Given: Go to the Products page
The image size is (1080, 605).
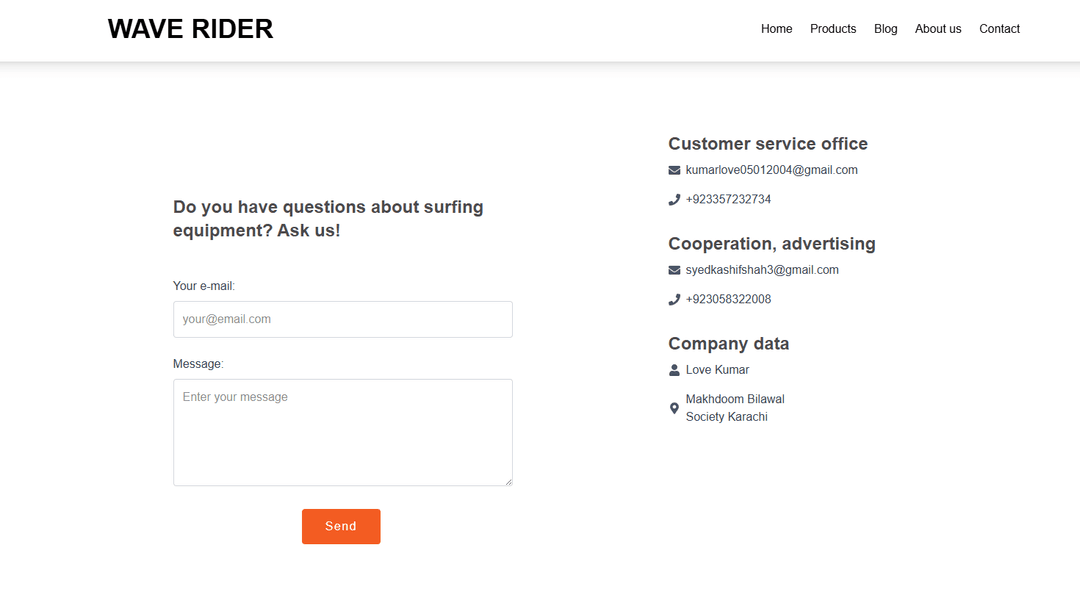Looking at the screenshot, I should pyautogui.click(x=833, y=29).
